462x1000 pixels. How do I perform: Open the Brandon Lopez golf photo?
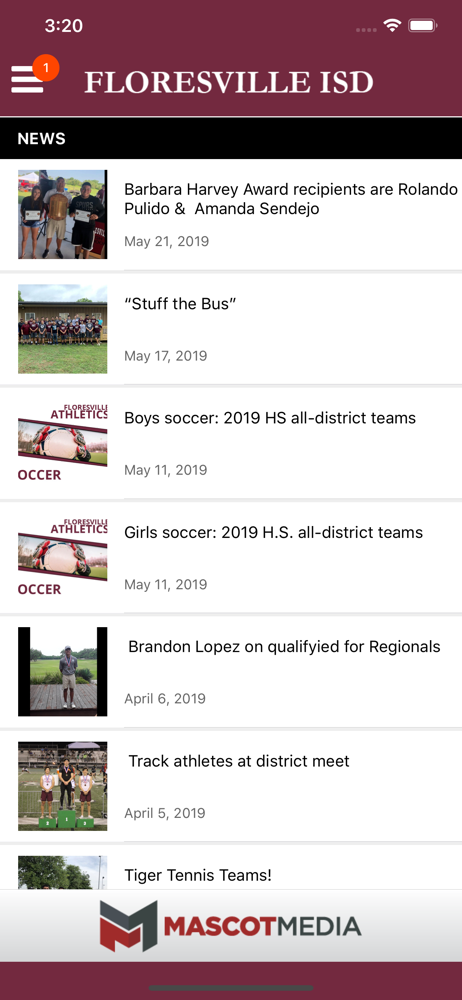(x=63, y=672)
